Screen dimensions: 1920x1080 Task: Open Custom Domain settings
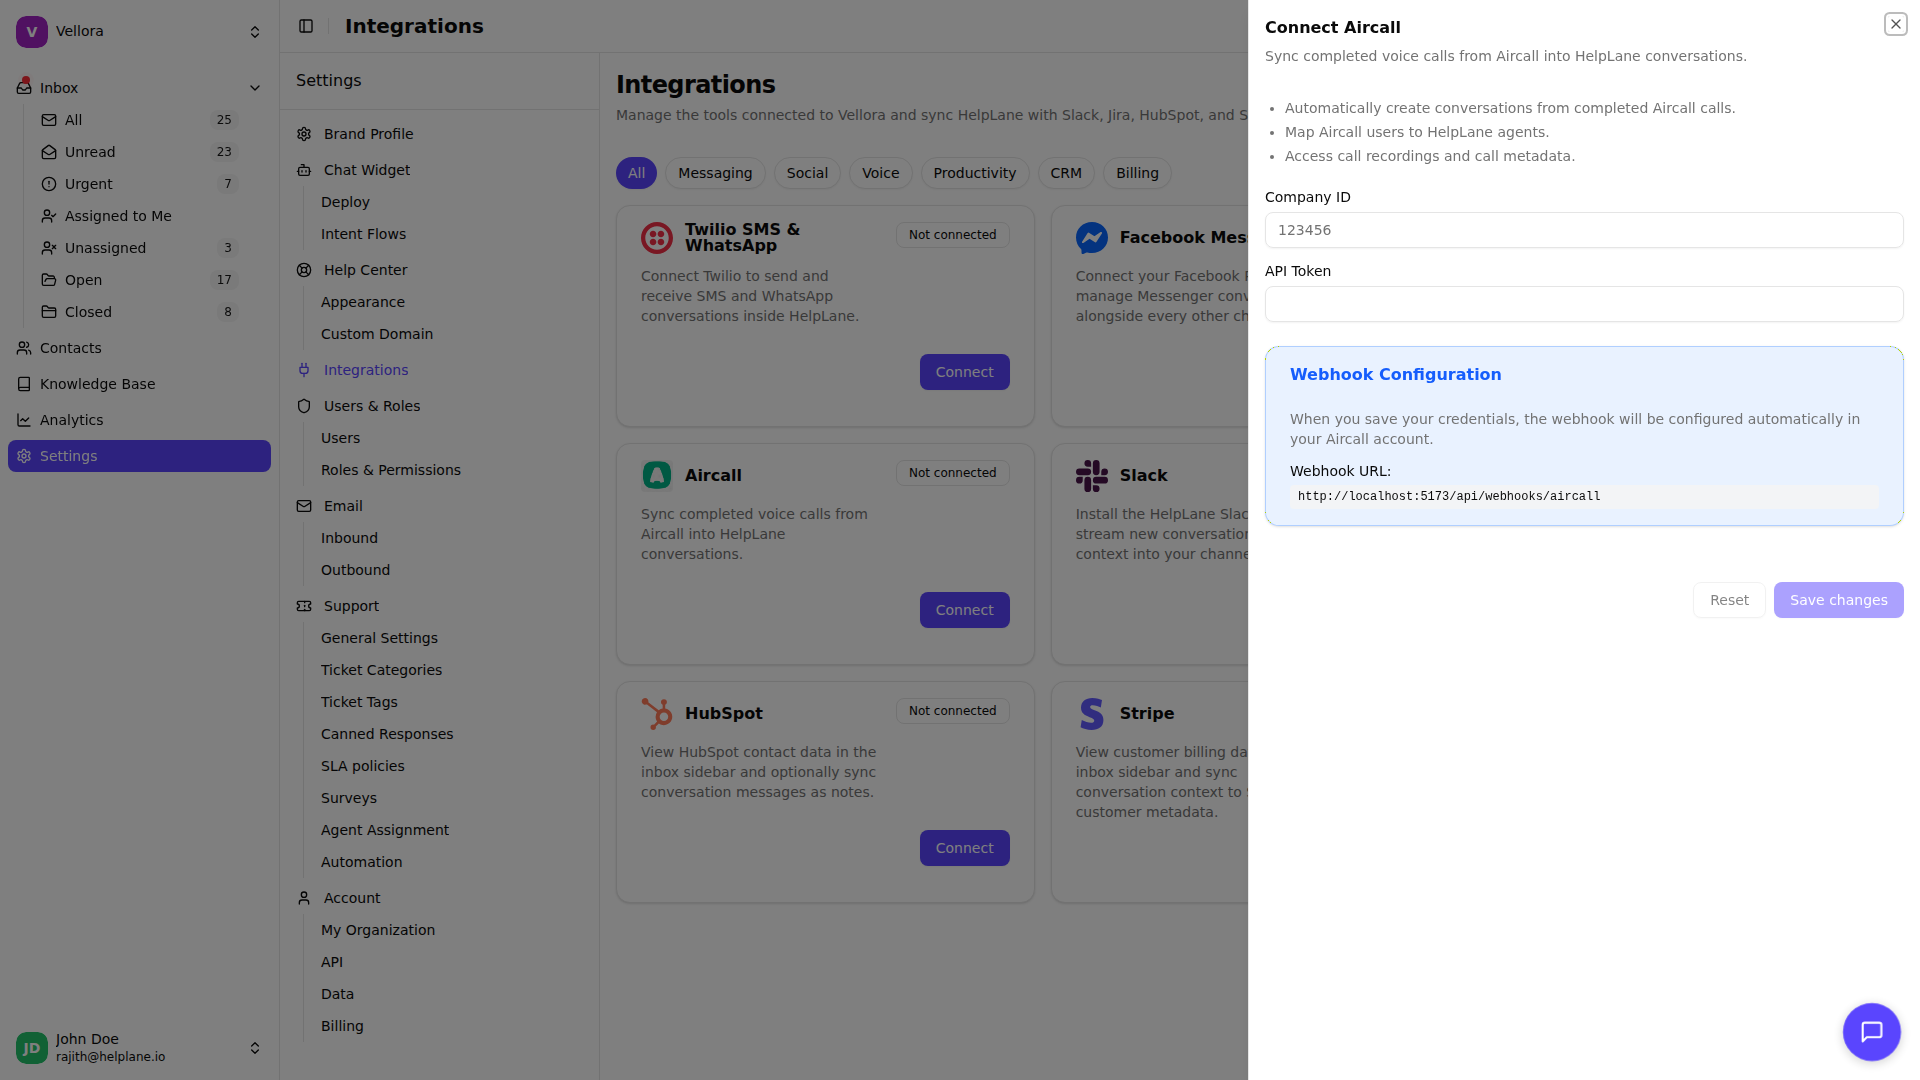[x=377, y=334]
